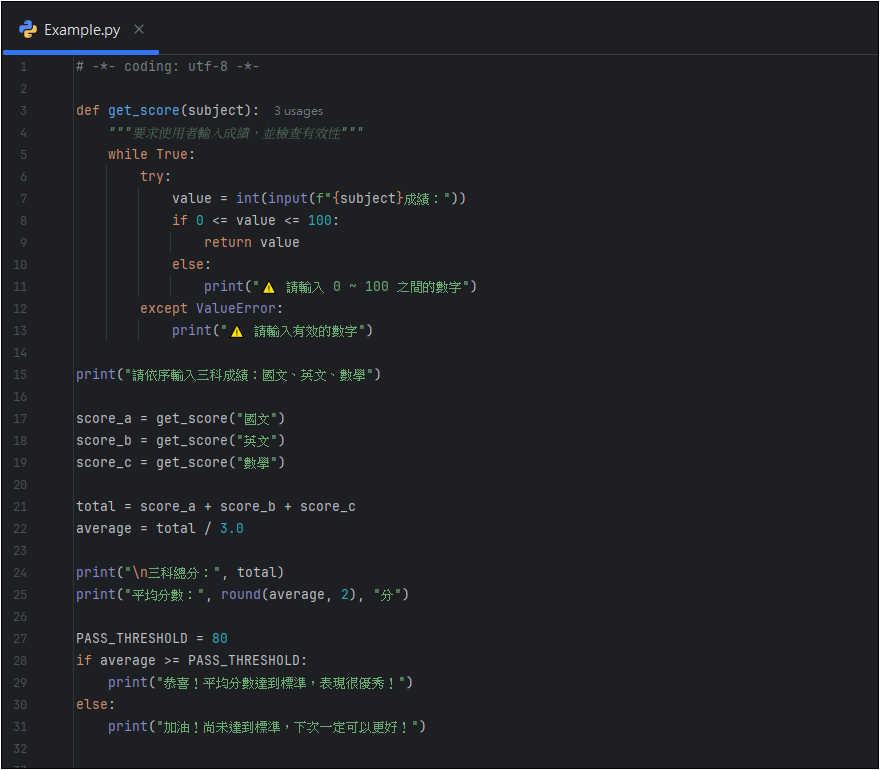Screen dimensions: 880x770
Task: Click the number 3.0 on the average line
Action: [x=231, y=528]
